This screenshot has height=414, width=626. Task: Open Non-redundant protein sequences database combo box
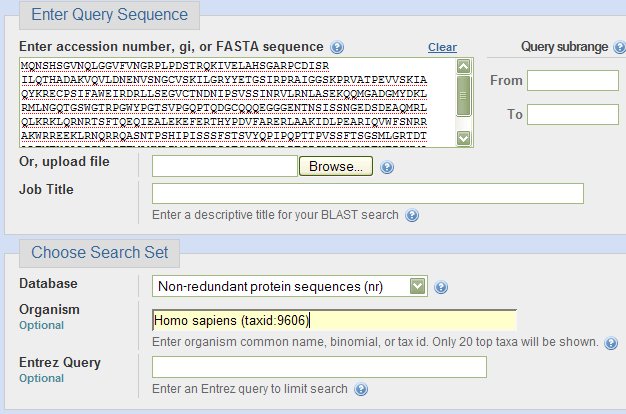pyautogui.click(x=289, y=286)
